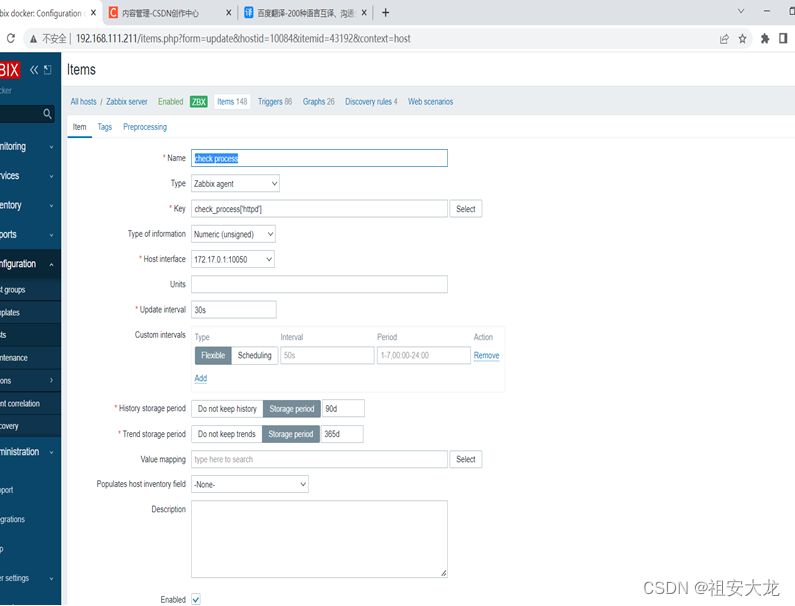Image resolution: width=795 pixels, height=606 pixels.
Task: Switch to the CSDN content management tab
Action: click(171, 13)
